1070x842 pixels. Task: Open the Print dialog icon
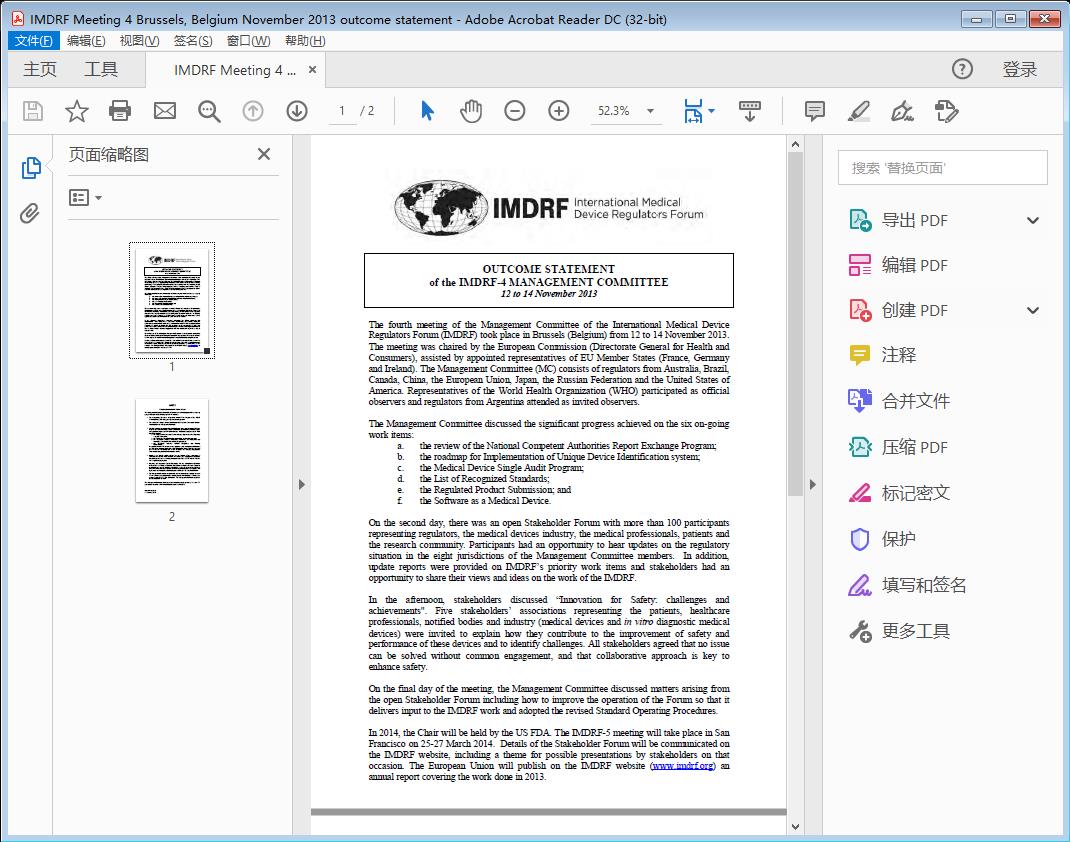coord(120,111)
